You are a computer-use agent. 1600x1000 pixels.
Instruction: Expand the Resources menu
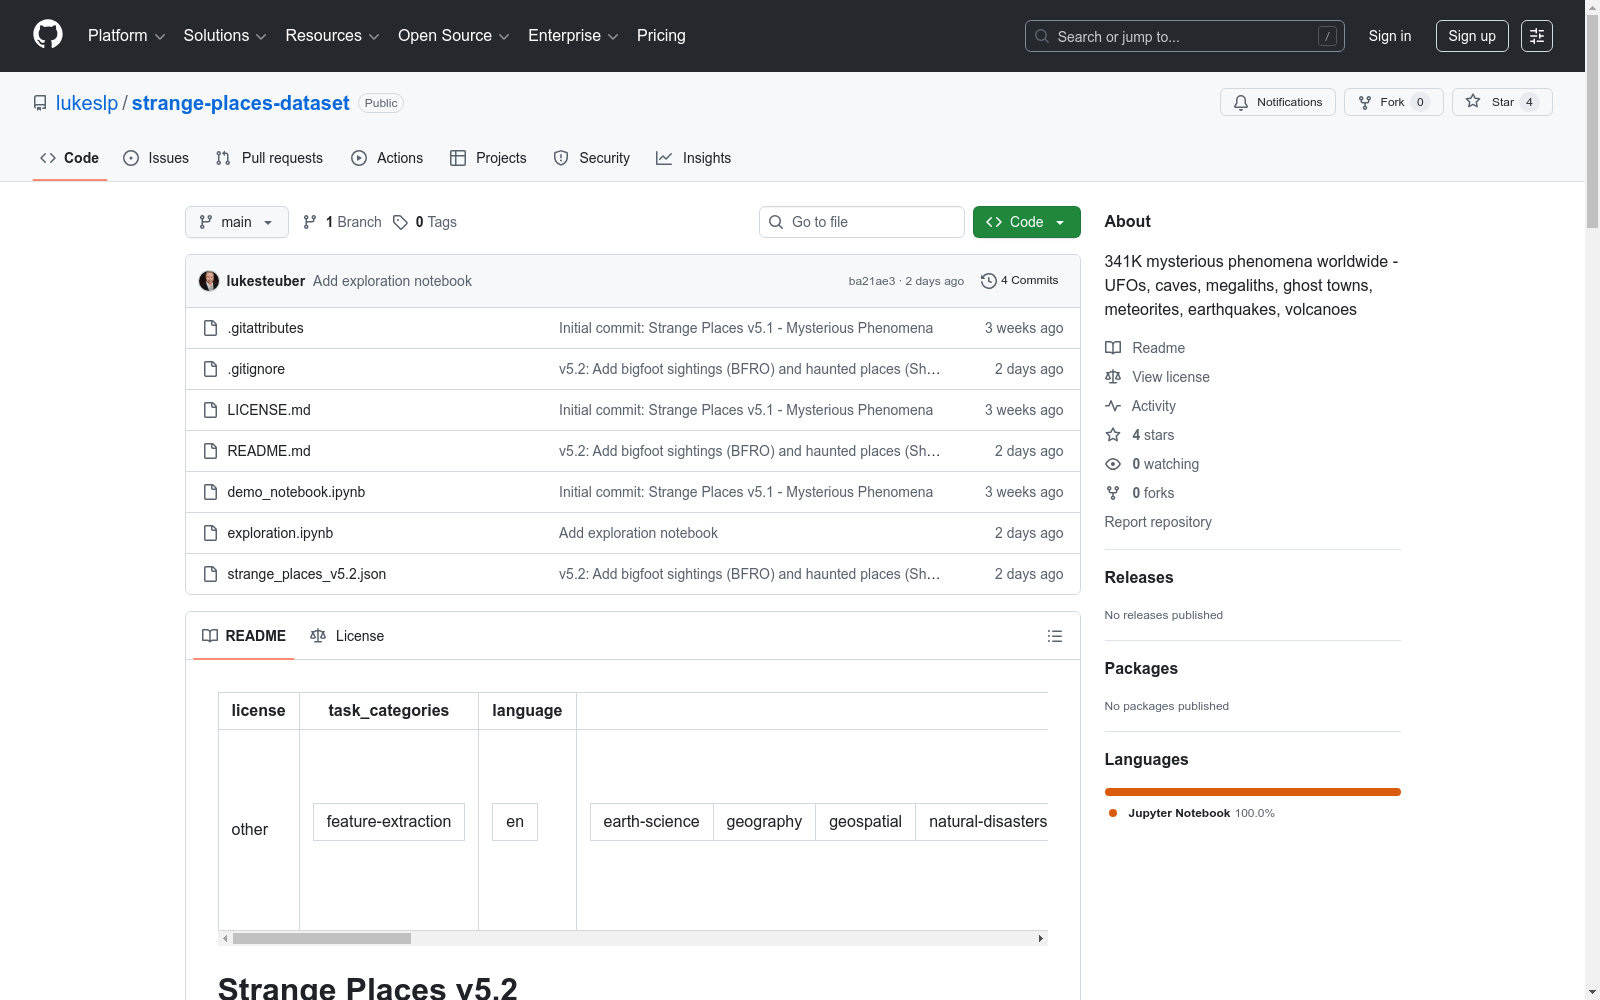(x=332, y=36)
